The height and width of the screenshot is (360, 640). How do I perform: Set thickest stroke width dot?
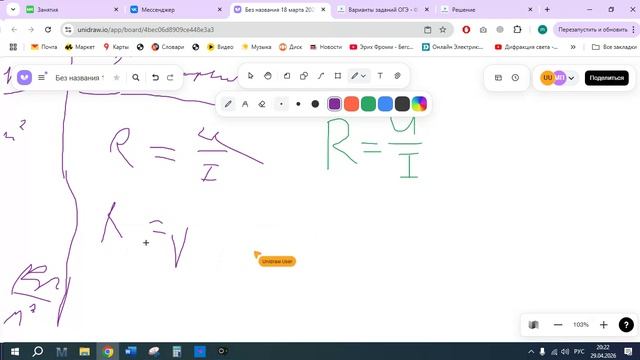(x=315, y=104)
